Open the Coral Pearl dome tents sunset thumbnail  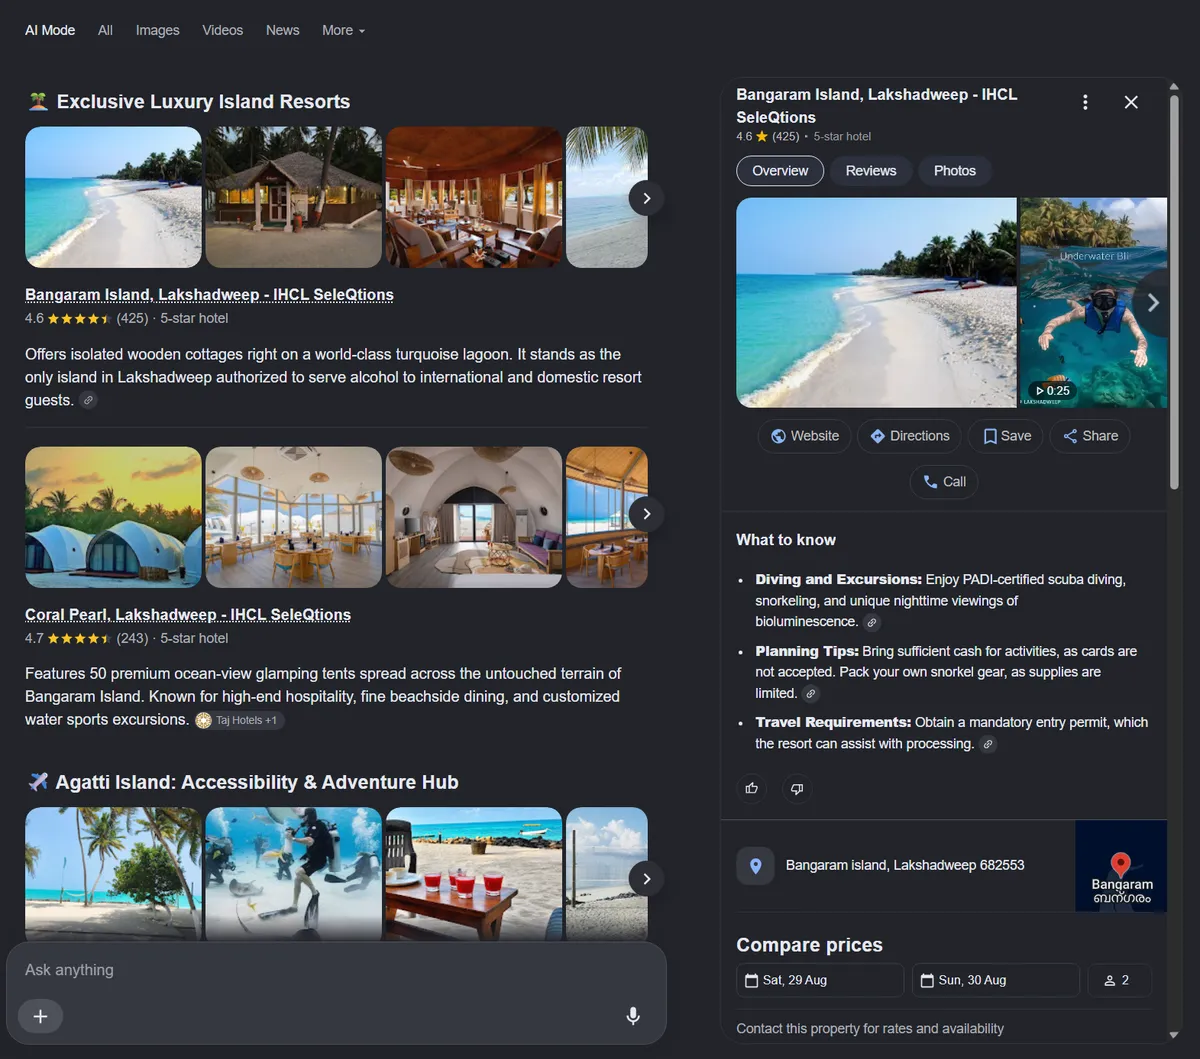[x=113, y=517]
